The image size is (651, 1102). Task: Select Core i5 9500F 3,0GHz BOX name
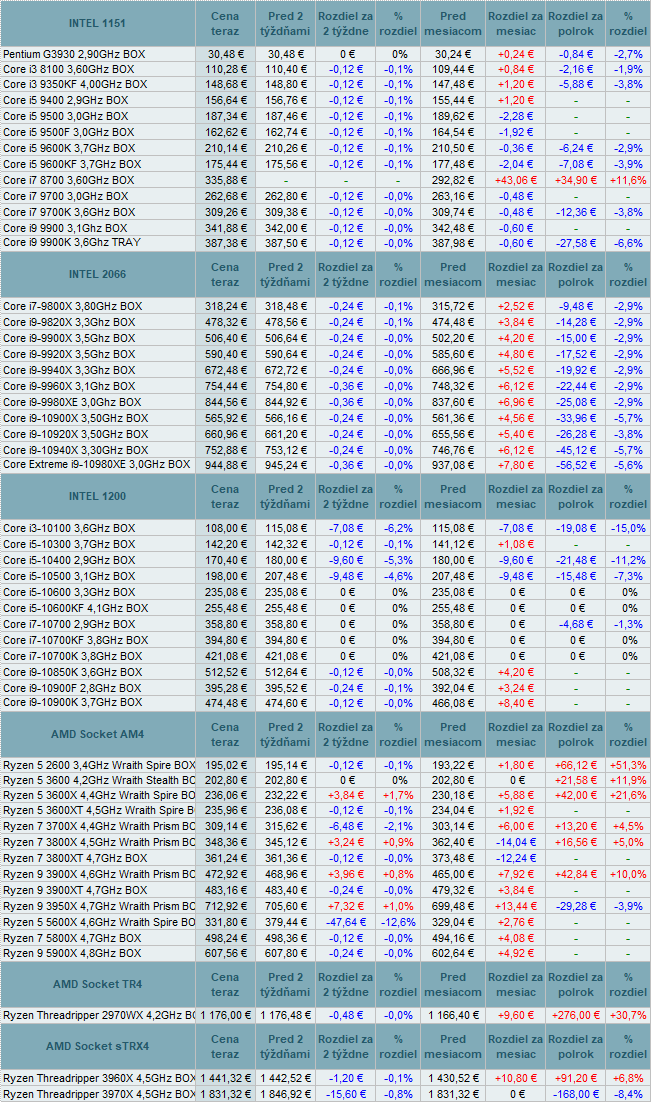(x=68, y=132)
